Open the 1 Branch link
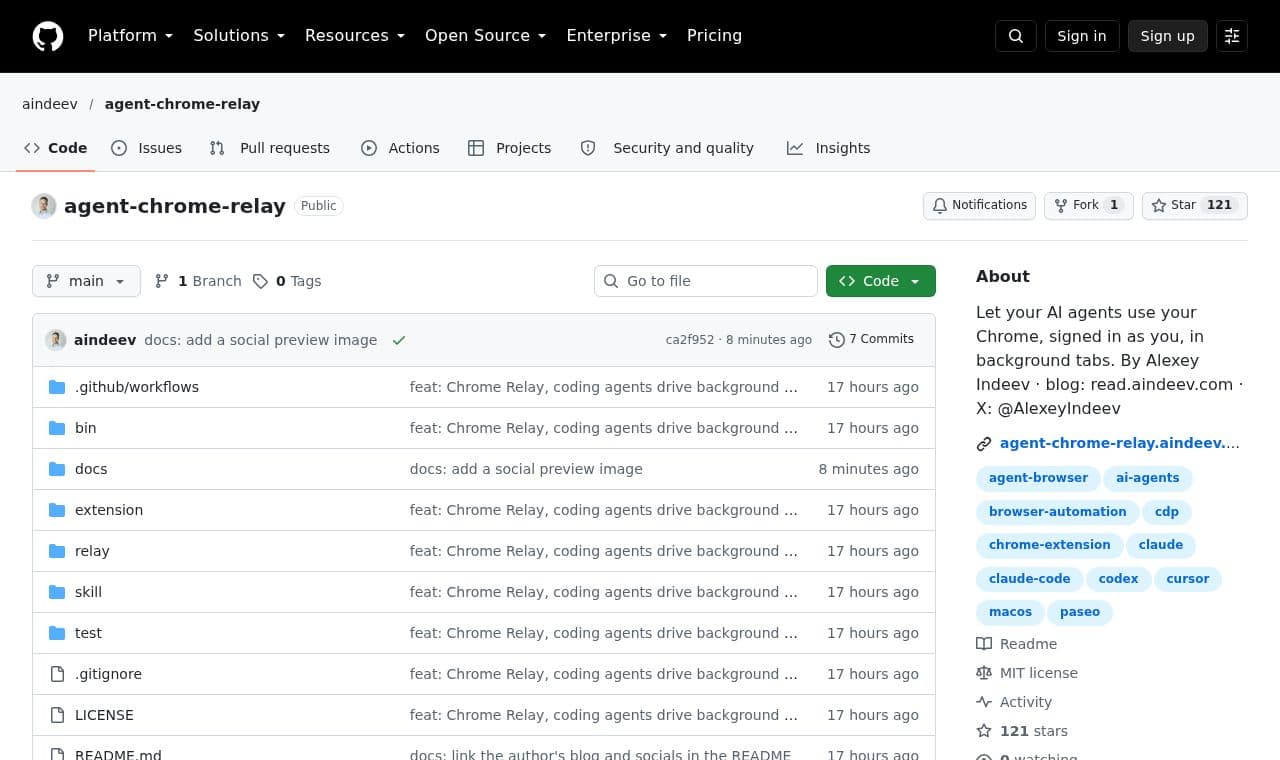 (x=198, y=281)
